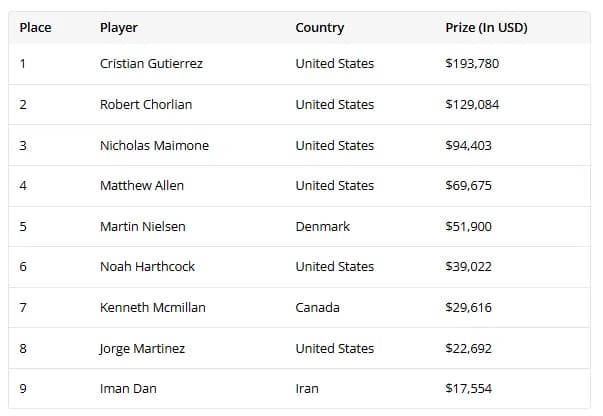
Task: Click the Canada country cell
Action: point(317,308)
